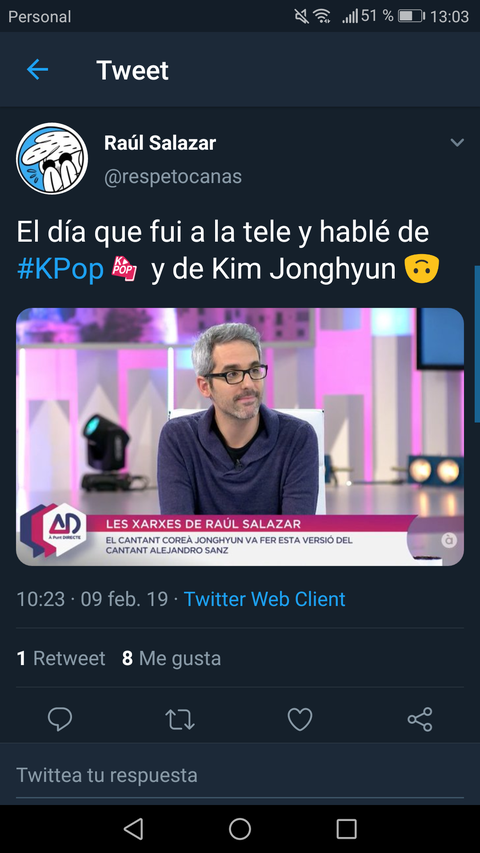This screenshot has height=853, width=480.
Task: Open Raúl Salazar's profile avatar
Action: tap(52, 158)
